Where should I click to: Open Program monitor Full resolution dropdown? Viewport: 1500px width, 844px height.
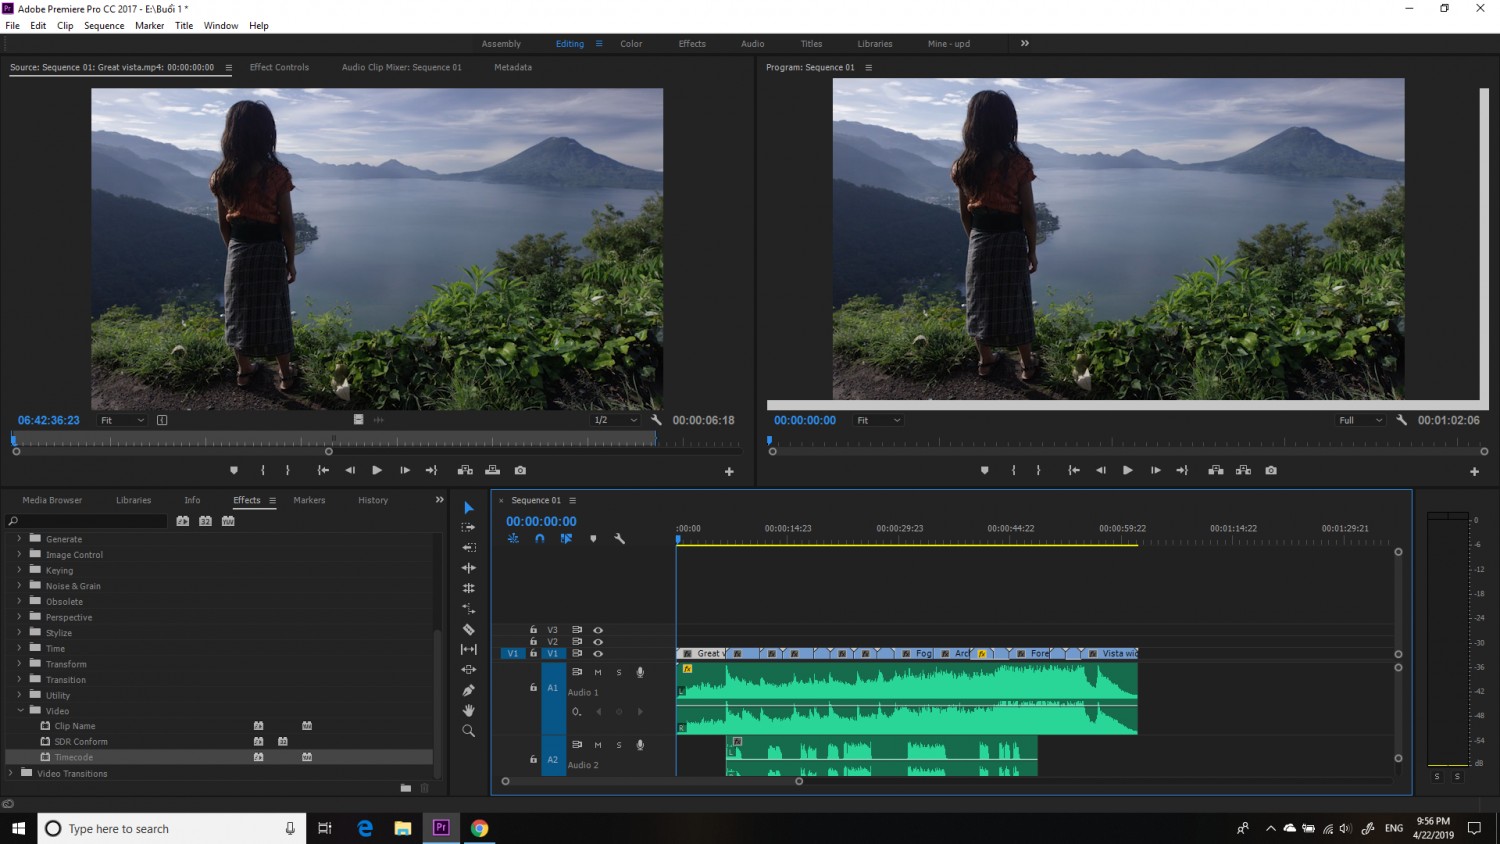1360,420
